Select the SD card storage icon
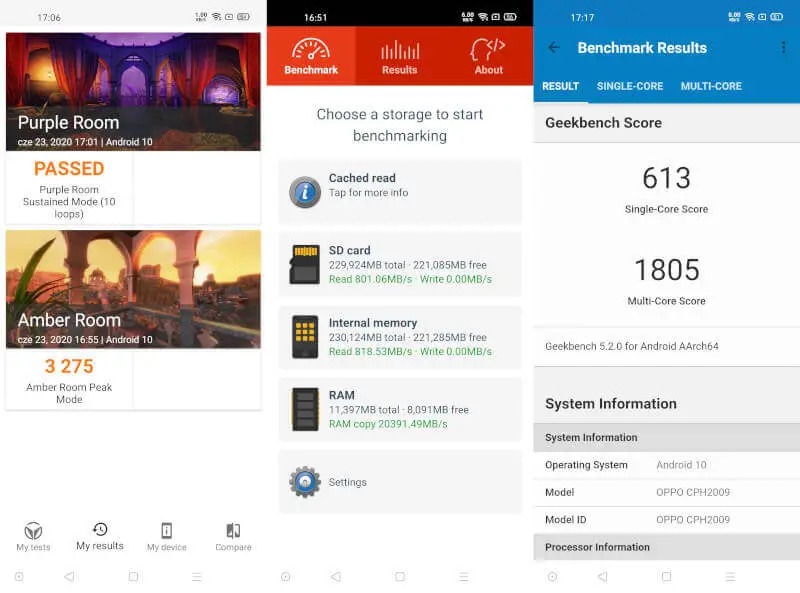800x593 pixels. (x=305, y=264)
